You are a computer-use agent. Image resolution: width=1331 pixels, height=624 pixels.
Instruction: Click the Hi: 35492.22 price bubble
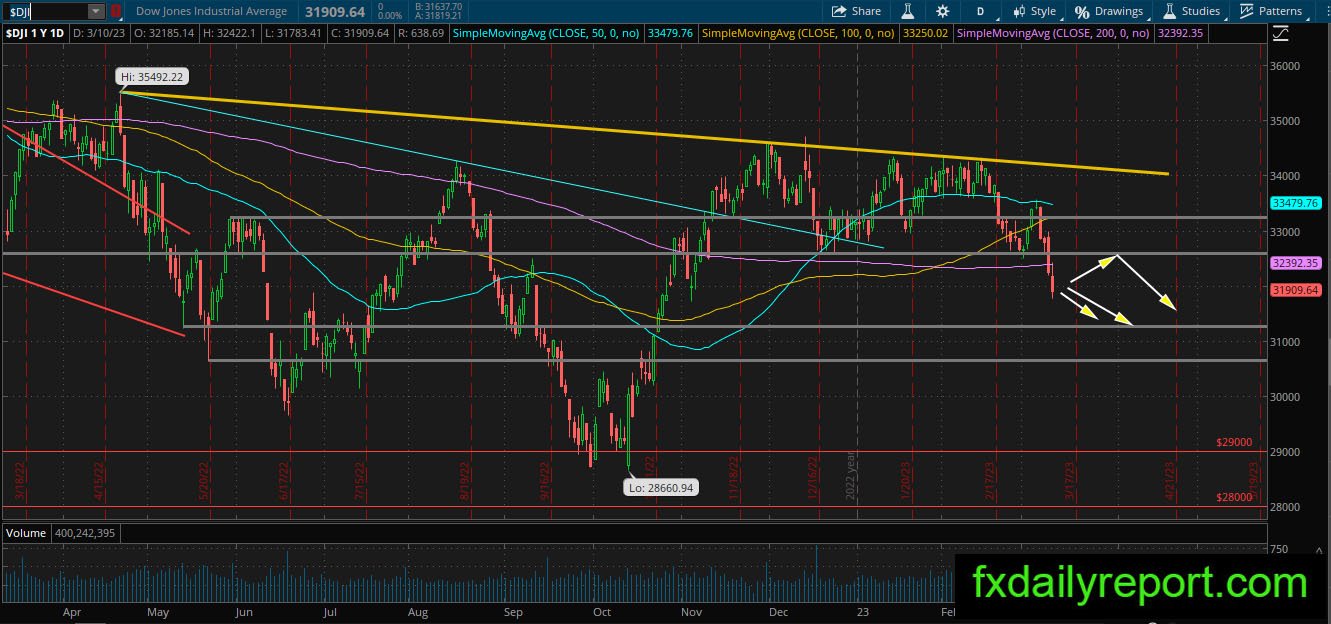(151, 77)
